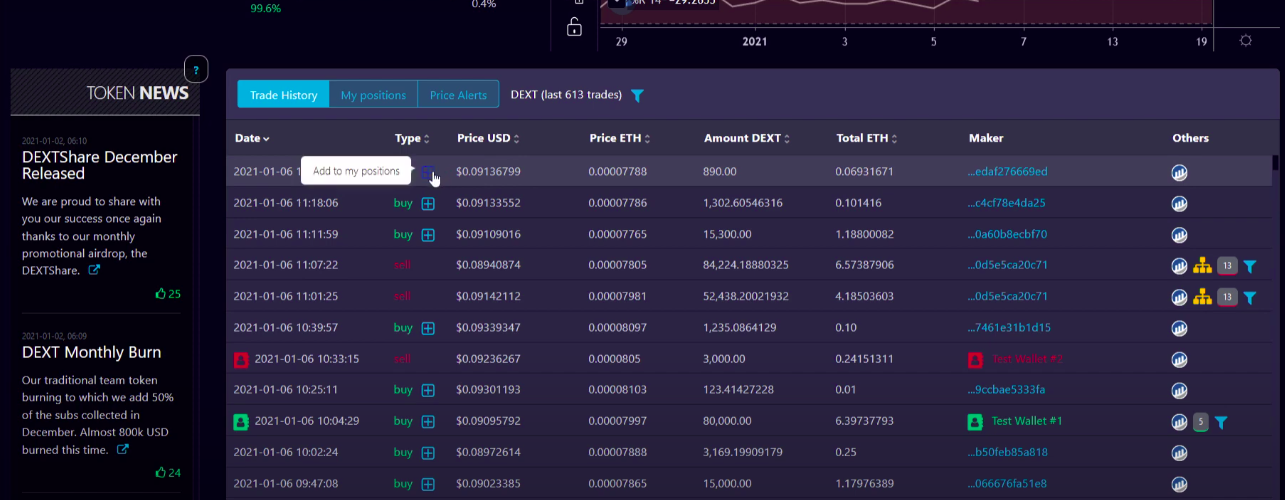
Task: Add the 09:47:08 buy trade to my positions
Action: pyautogui.click(x=428, y=484)
